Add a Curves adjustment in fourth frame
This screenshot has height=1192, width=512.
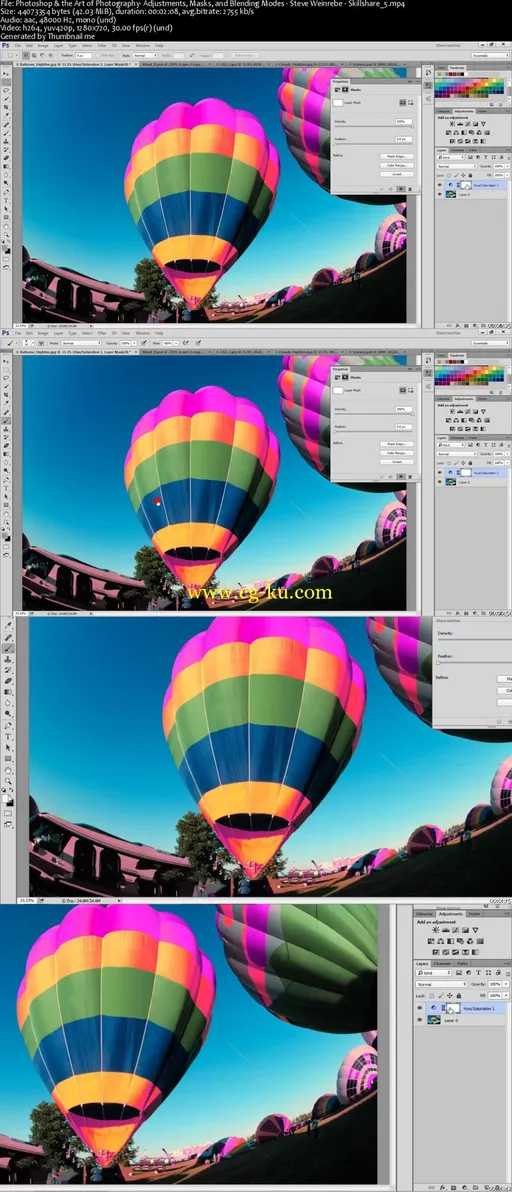pyautogui.click(x=456, y=930)
